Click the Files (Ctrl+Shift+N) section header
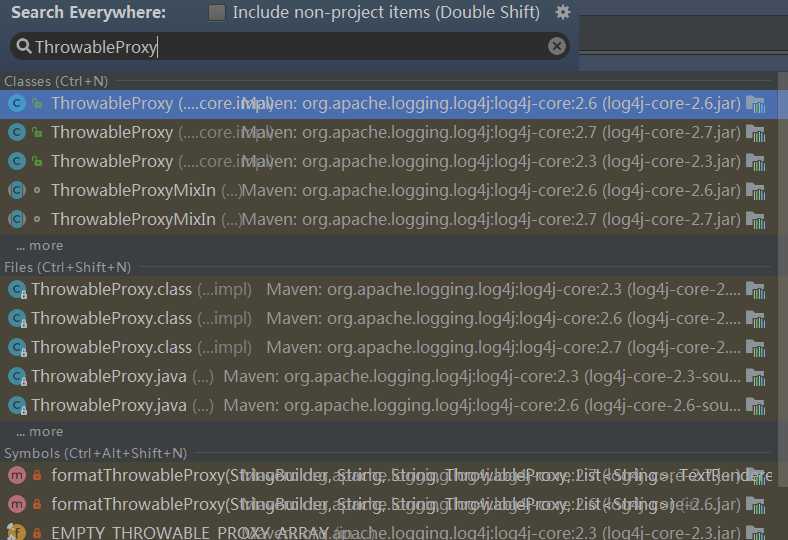The image size is (788, 540). [x=67, y=267]
